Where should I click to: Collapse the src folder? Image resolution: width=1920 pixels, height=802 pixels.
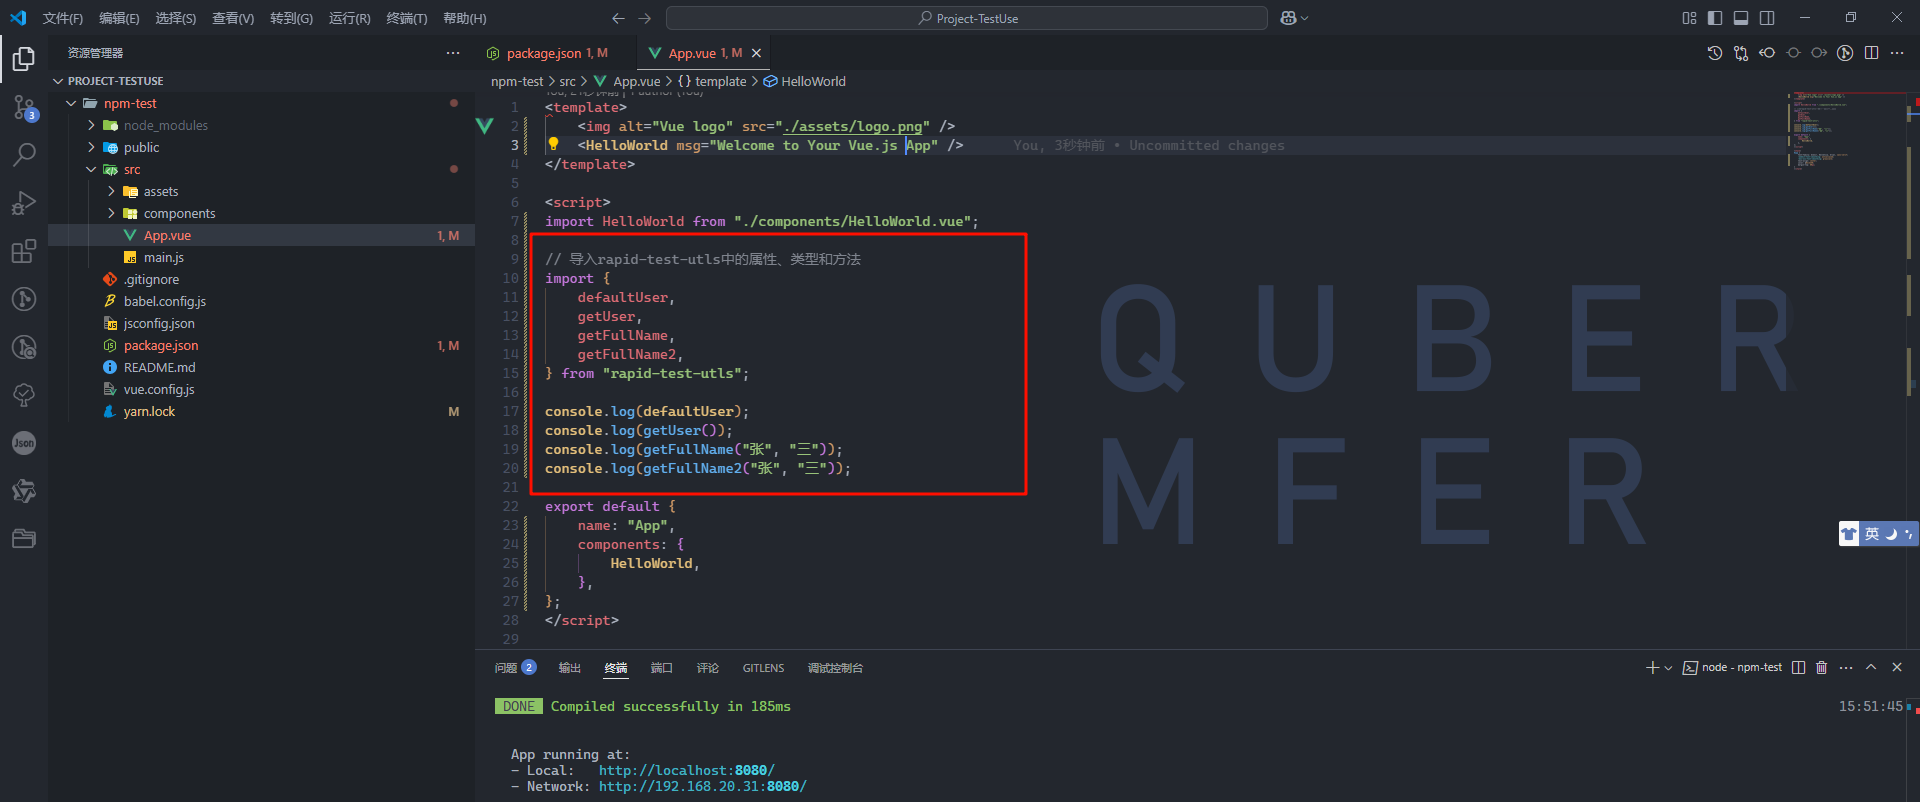coord(92,169)
